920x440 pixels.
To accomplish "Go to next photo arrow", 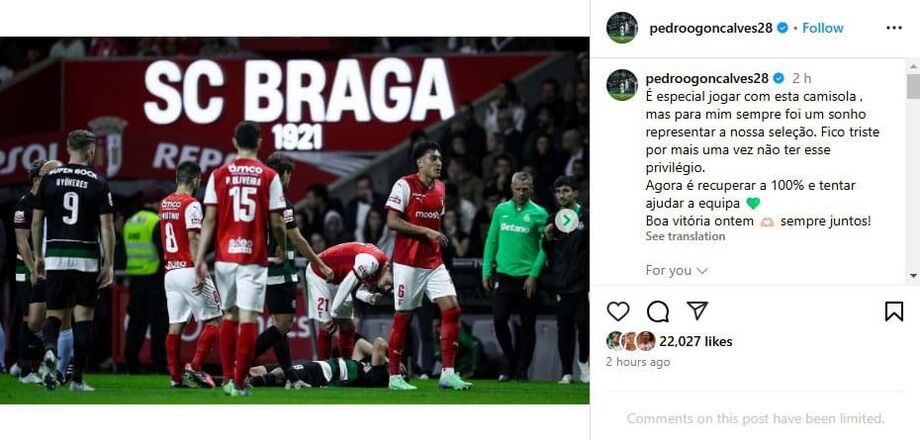I will click(566, 221).
